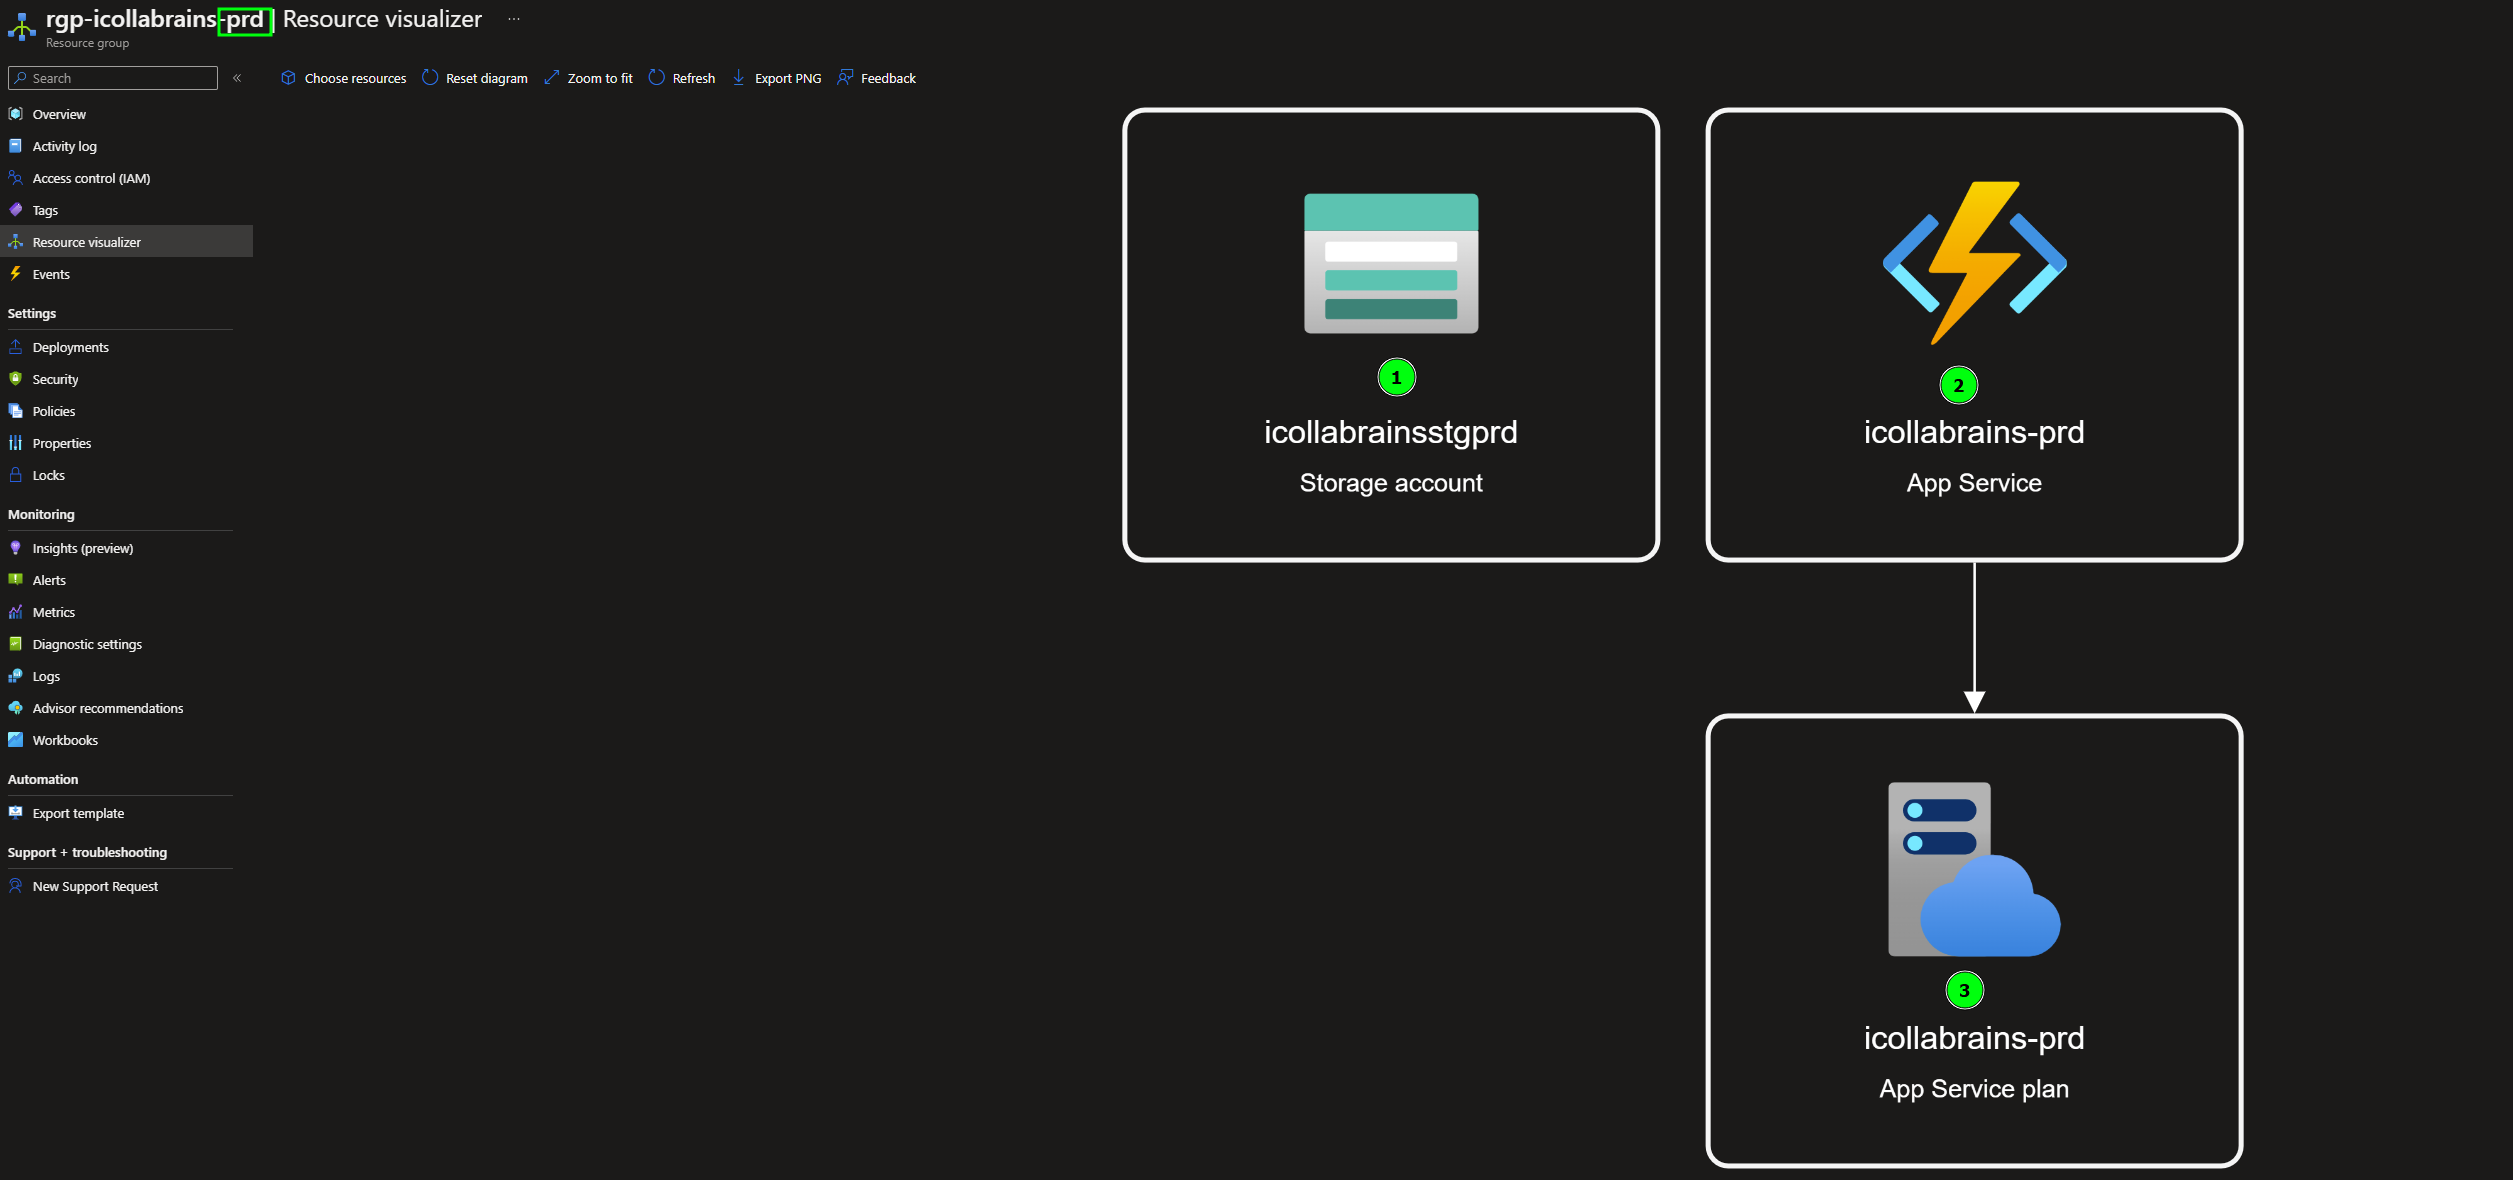This screenshot has height=1180, width=2513.
Task: Click the Zoom to fit arrow icon
Action: pos(551,78)
